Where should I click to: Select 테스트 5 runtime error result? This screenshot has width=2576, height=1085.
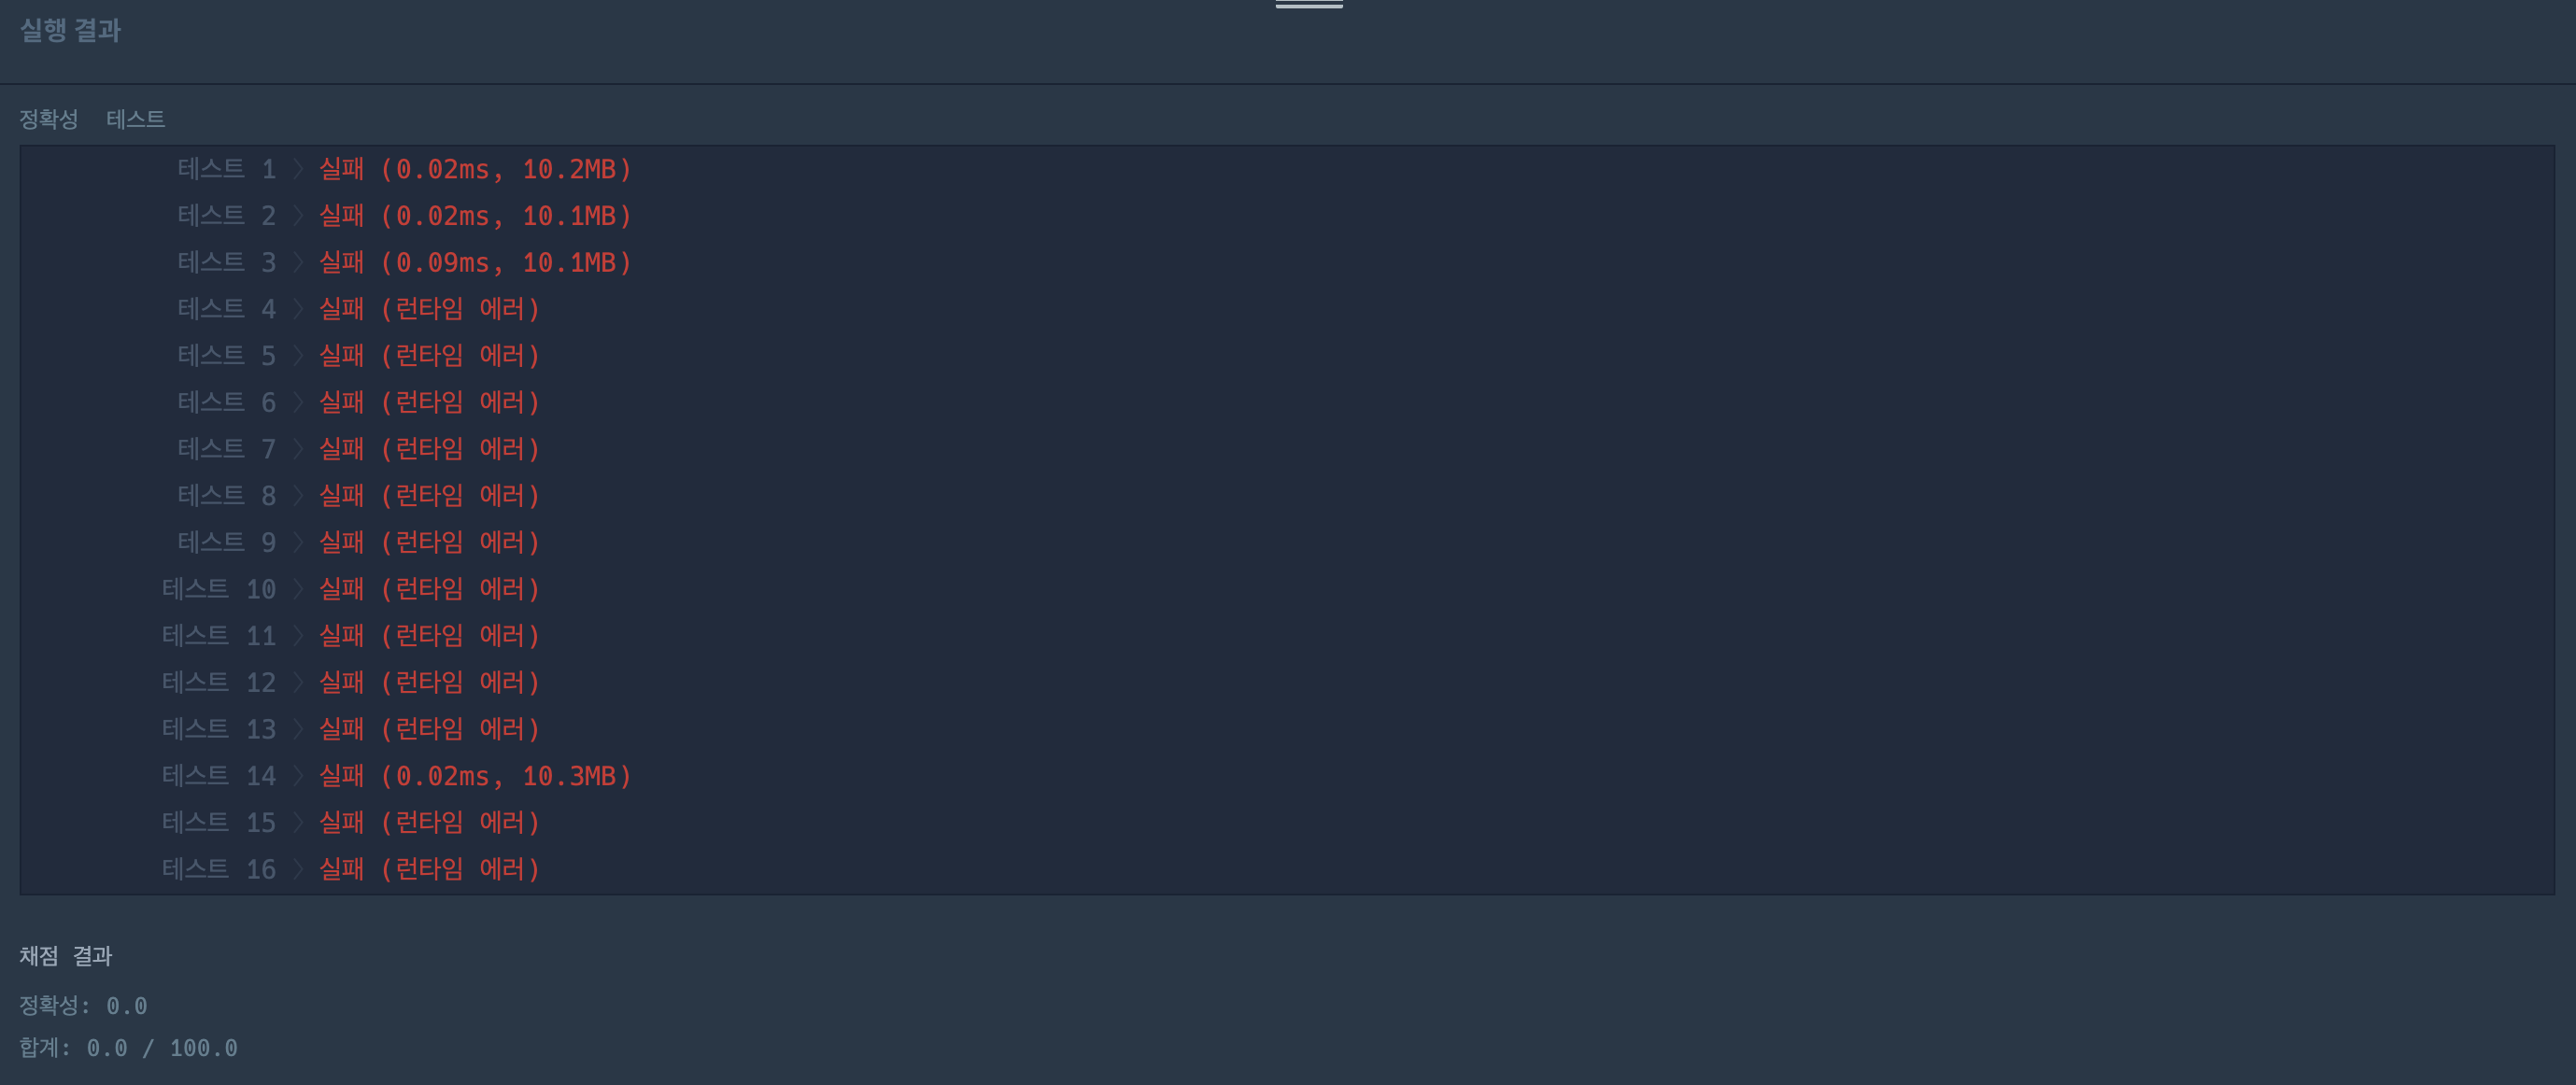[x=430, y=356]
